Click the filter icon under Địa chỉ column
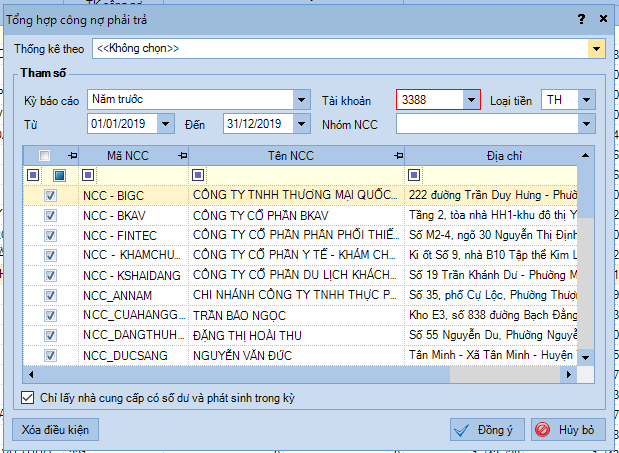619x453 pixels. 414,175
